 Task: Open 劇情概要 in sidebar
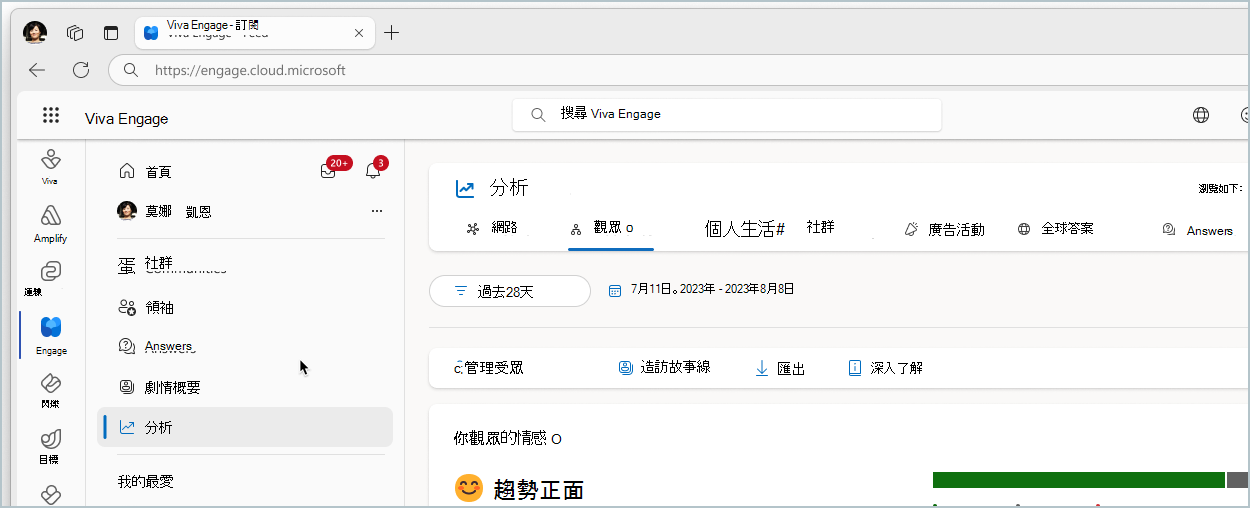pyautogui.click(x=160, y=387)
